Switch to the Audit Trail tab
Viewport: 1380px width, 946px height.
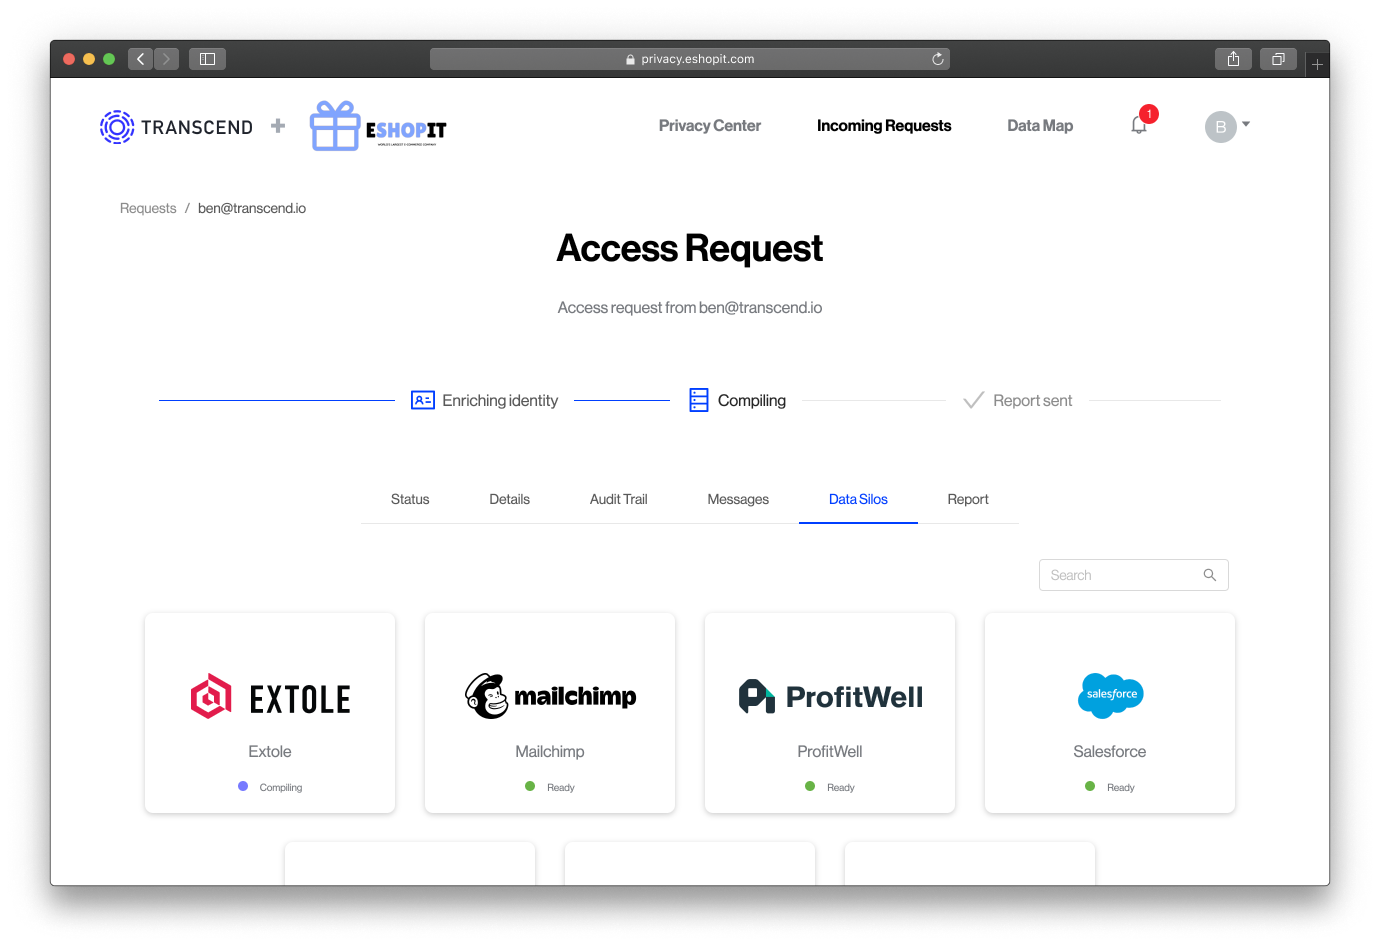pos(619,499)
